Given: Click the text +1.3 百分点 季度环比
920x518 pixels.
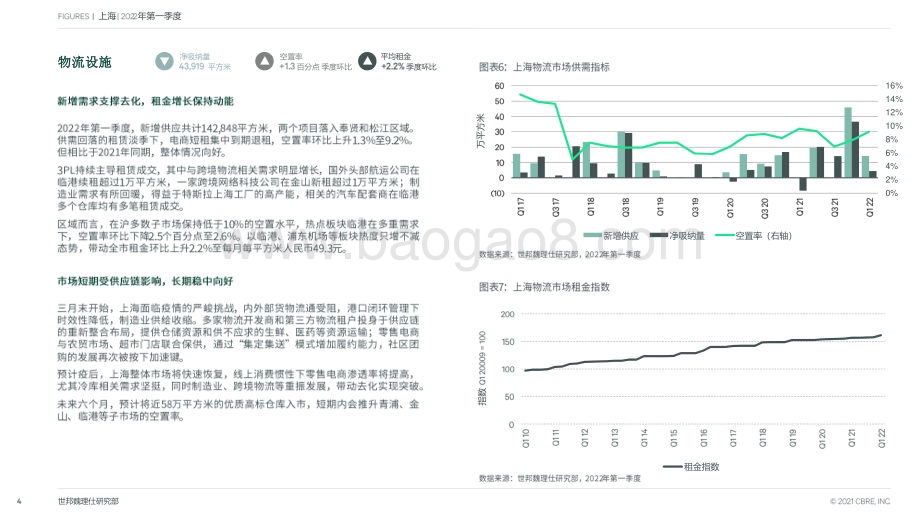Looking at the screenshot, I should click(x=316, y=66).
